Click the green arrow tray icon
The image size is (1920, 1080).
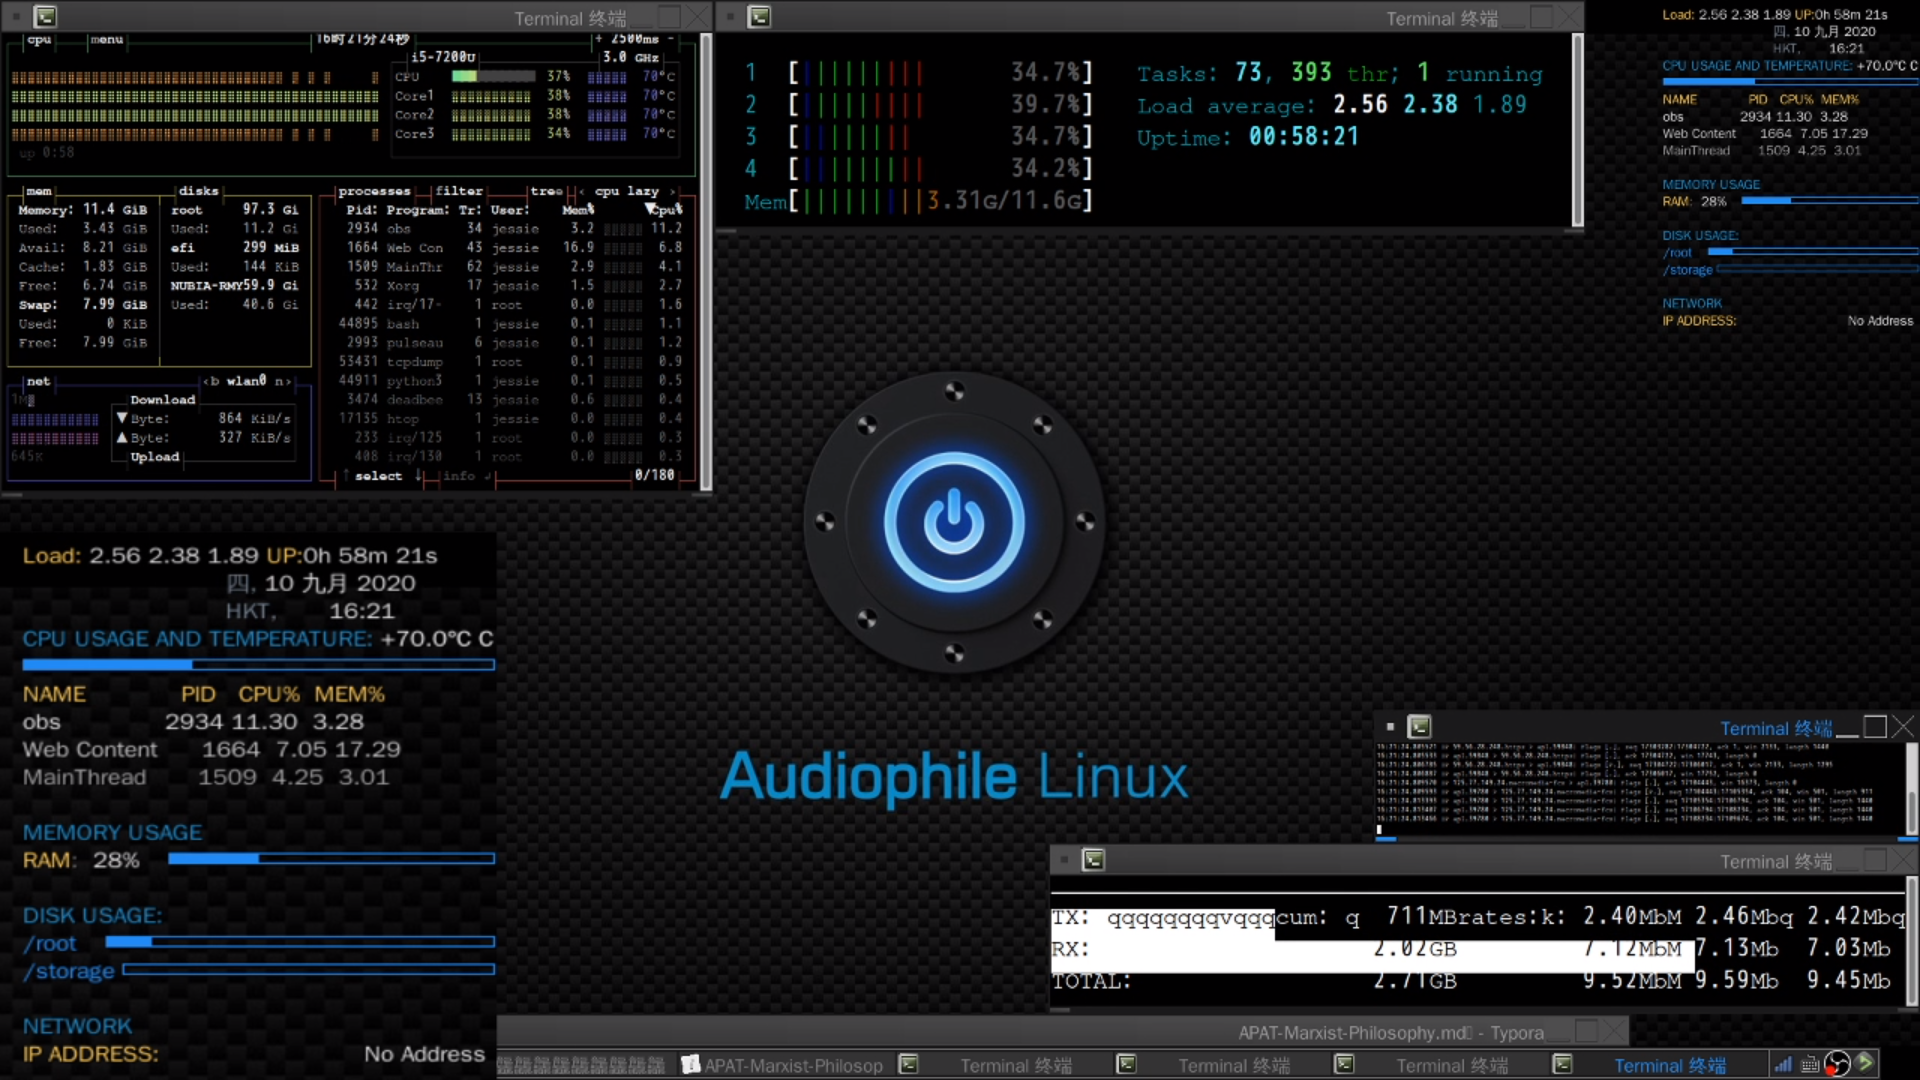[1865, 1063]
